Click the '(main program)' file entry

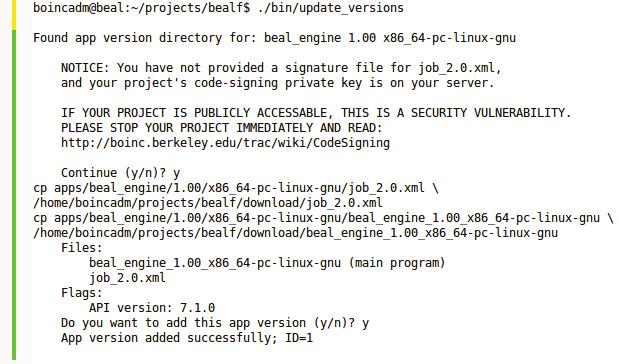(x=267, y=263)
